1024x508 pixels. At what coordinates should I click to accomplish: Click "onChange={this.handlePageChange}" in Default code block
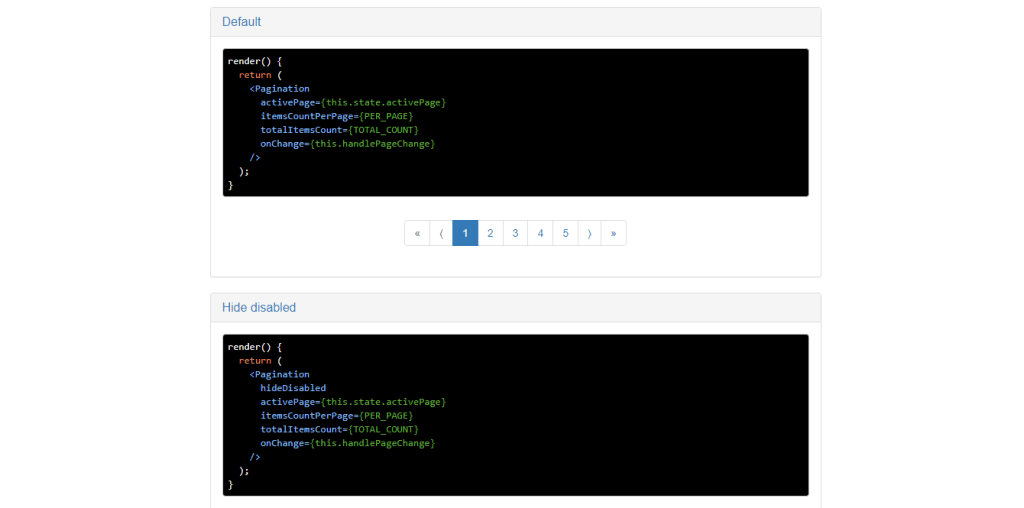(x=347, y=144)
